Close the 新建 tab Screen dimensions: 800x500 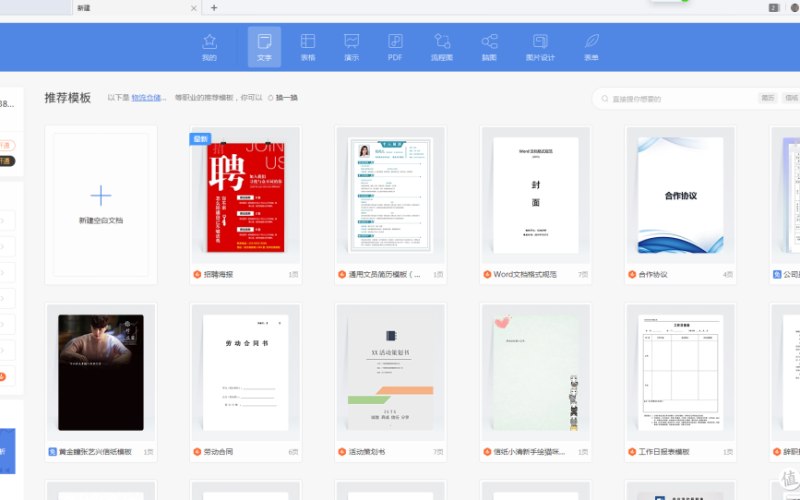pos(193,8)
